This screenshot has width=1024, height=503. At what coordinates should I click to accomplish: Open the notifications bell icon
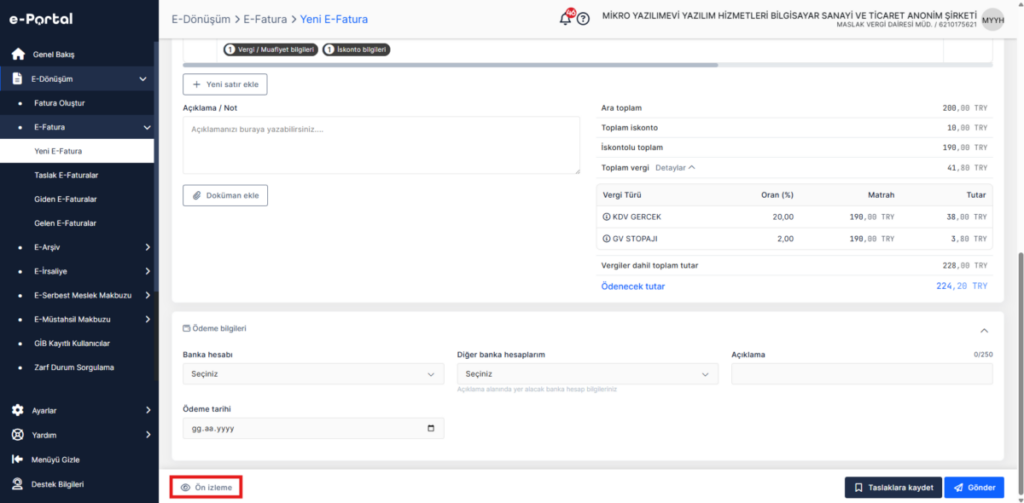[566, 19]
